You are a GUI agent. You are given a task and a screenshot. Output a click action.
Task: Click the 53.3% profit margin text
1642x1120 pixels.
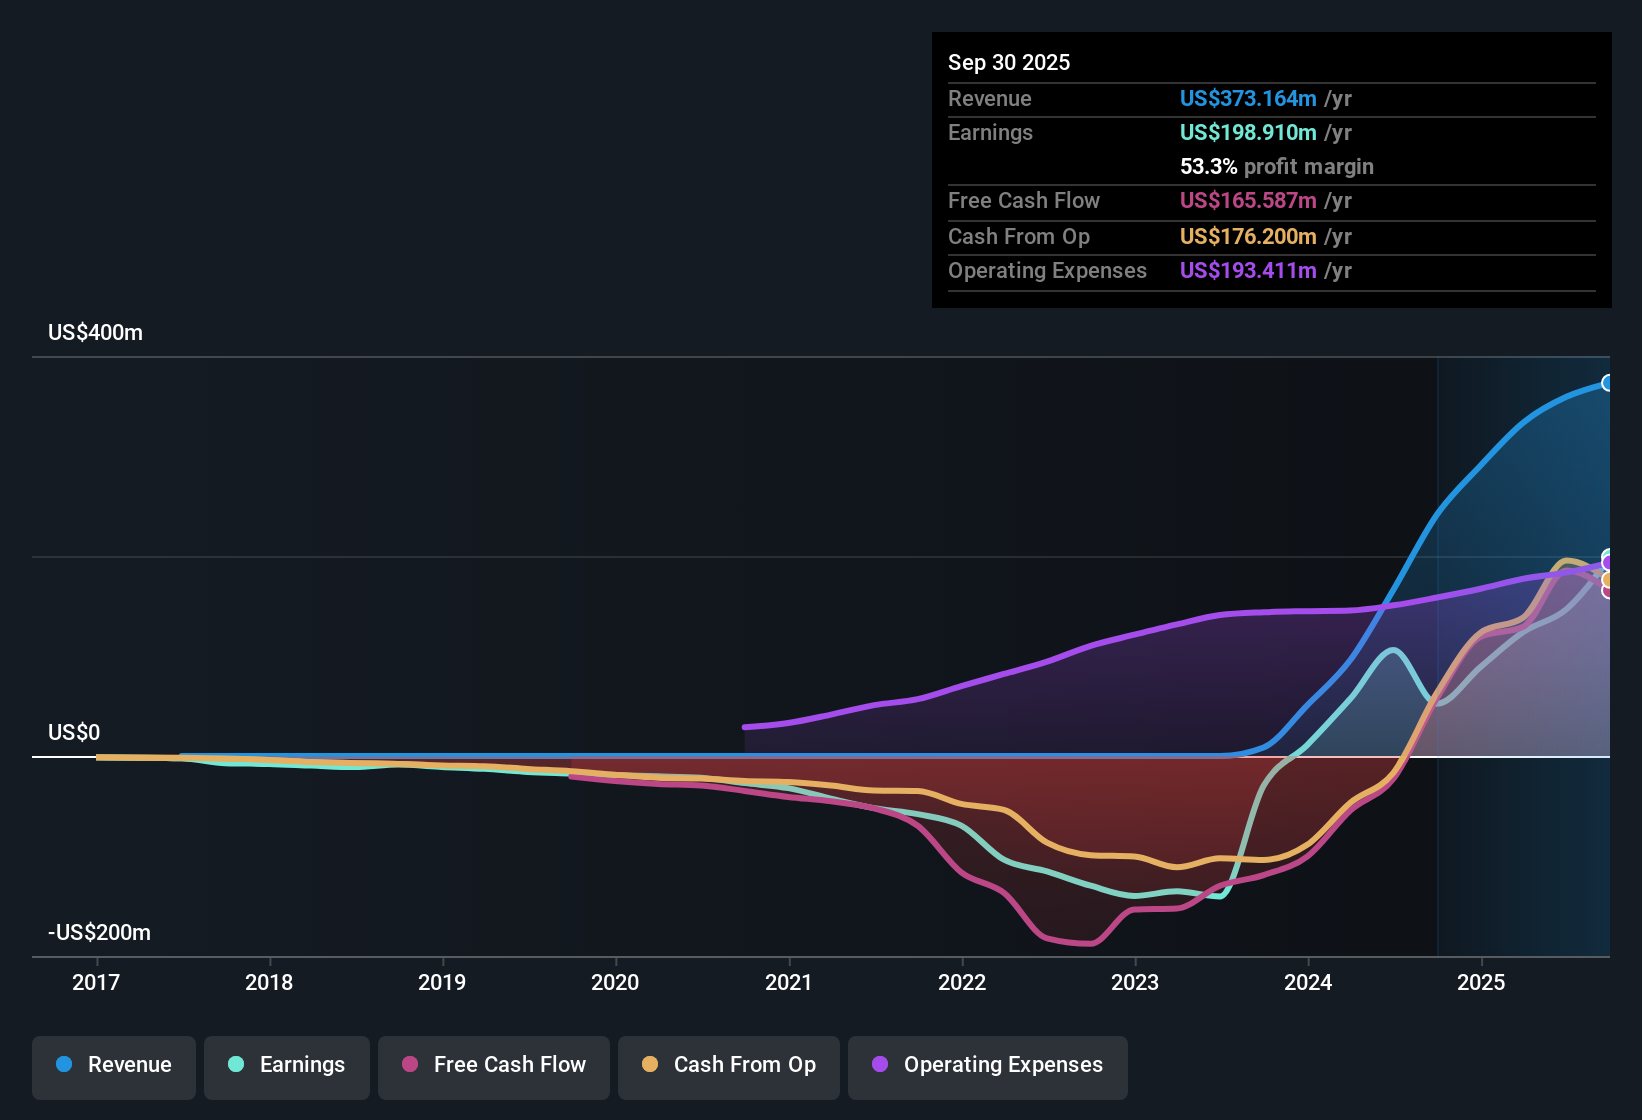tap(1277, 166)
